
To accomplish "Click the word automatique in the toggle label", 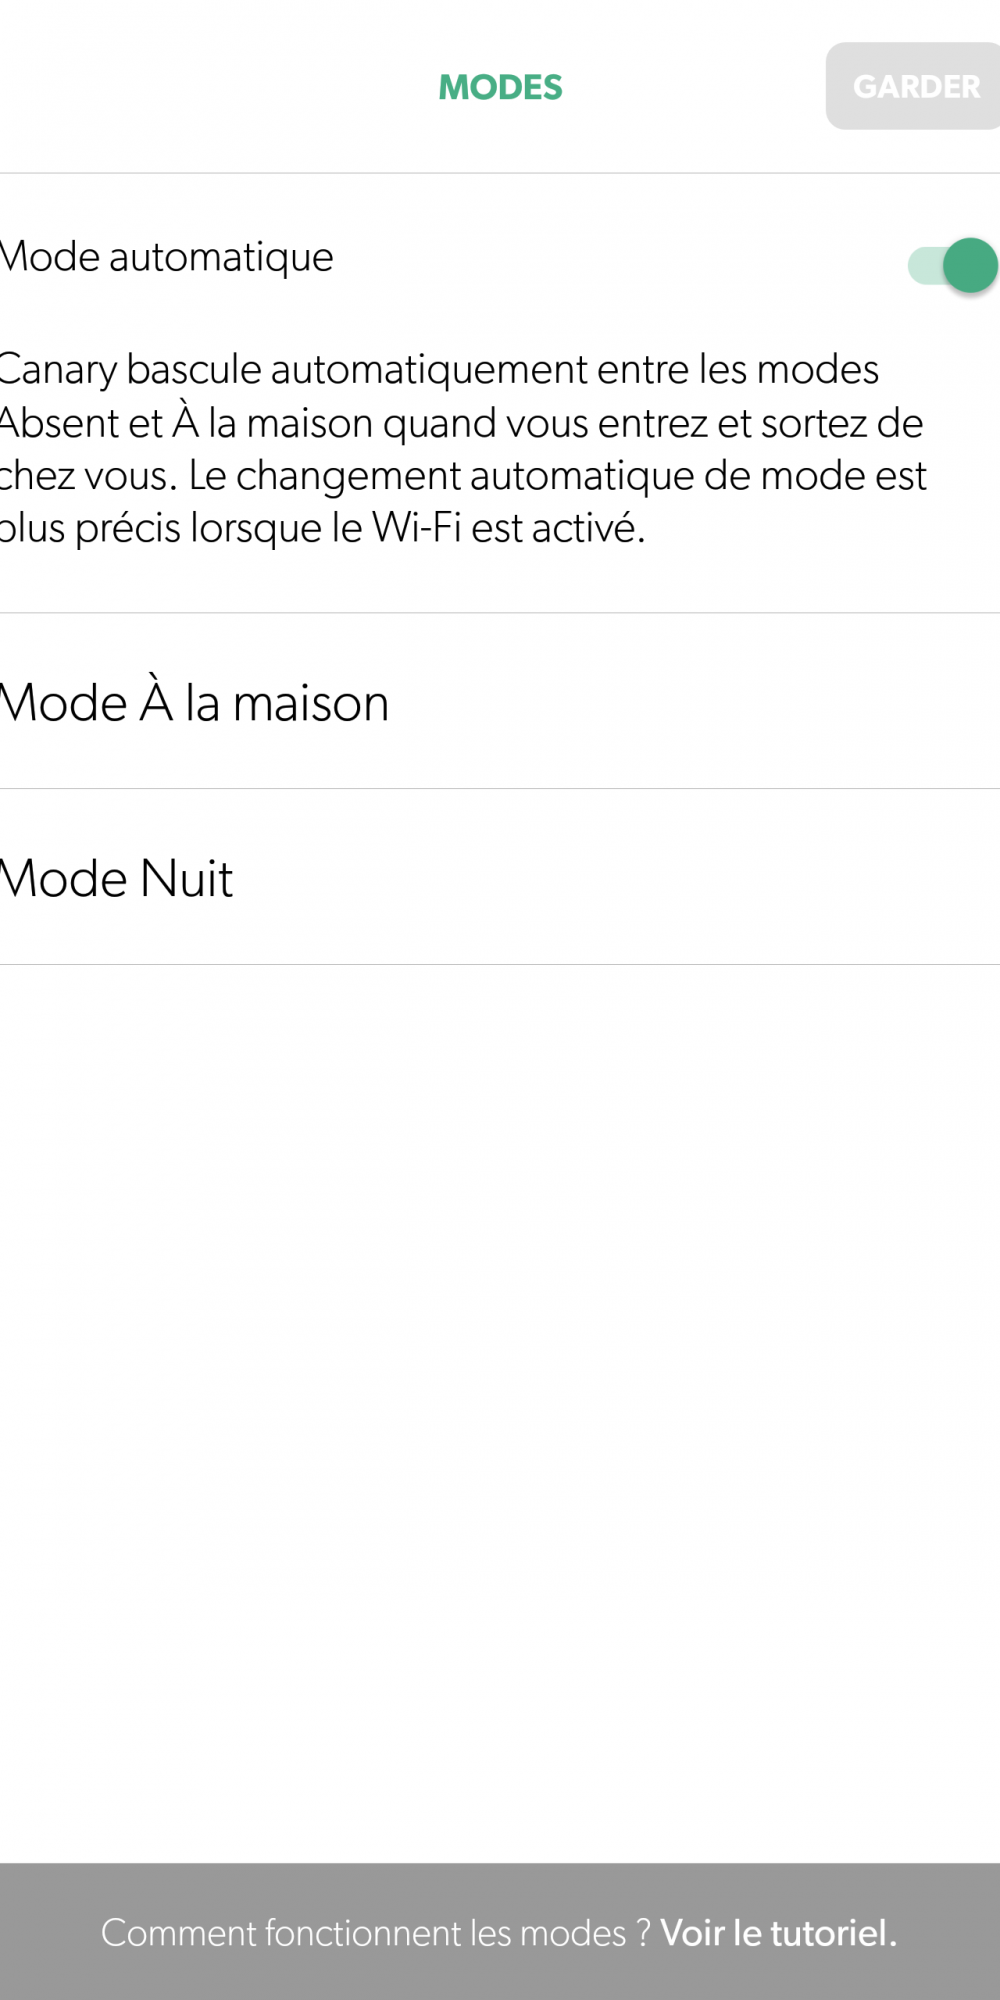I will pos(221,259).
